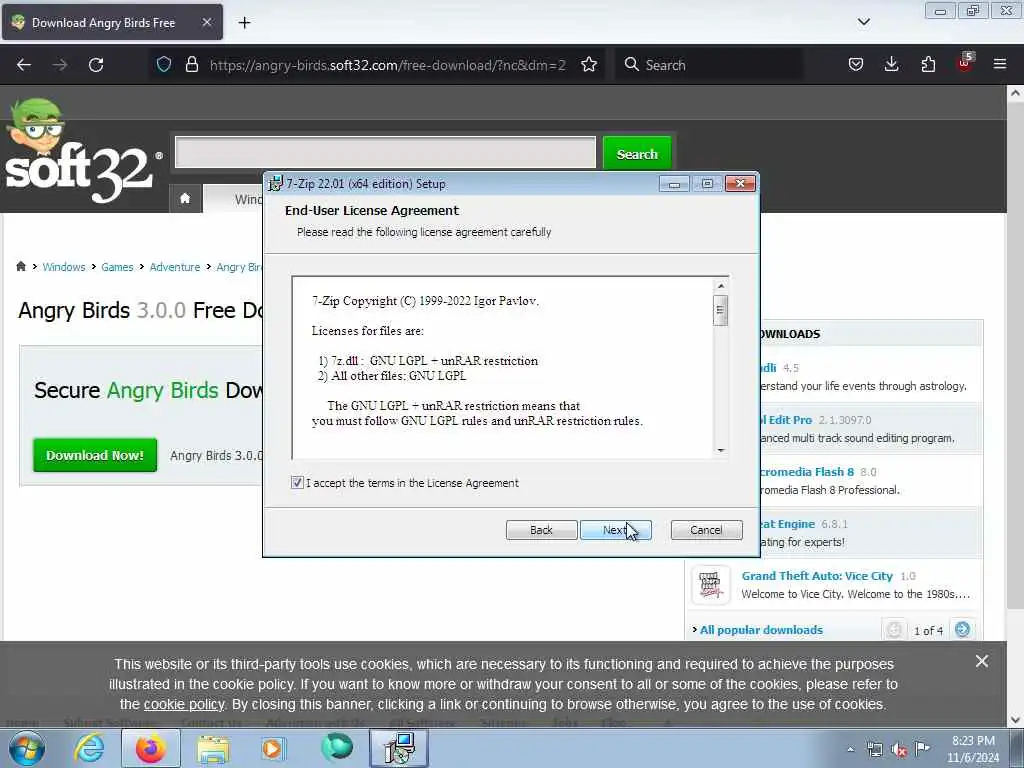Click the license text scroll-down arrow

[x=720, y=450]
